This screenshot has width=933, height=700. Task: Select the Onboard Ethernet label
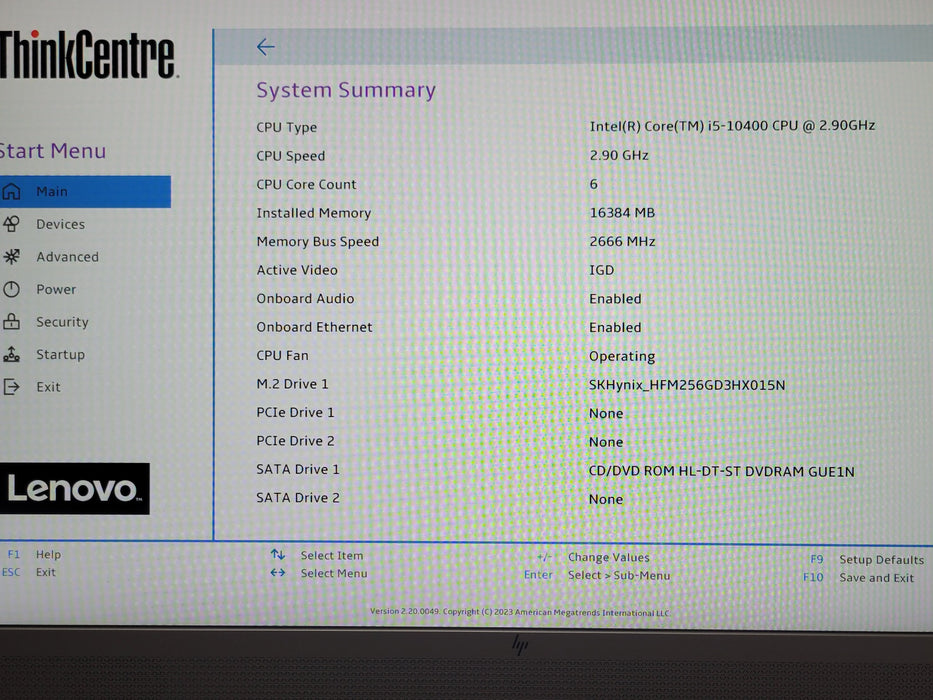pyautogui.click(x=314, y=327)
